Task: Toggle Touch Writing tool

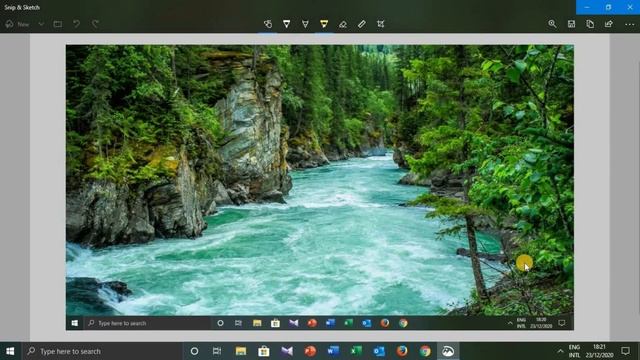Action: pos(268,24)
